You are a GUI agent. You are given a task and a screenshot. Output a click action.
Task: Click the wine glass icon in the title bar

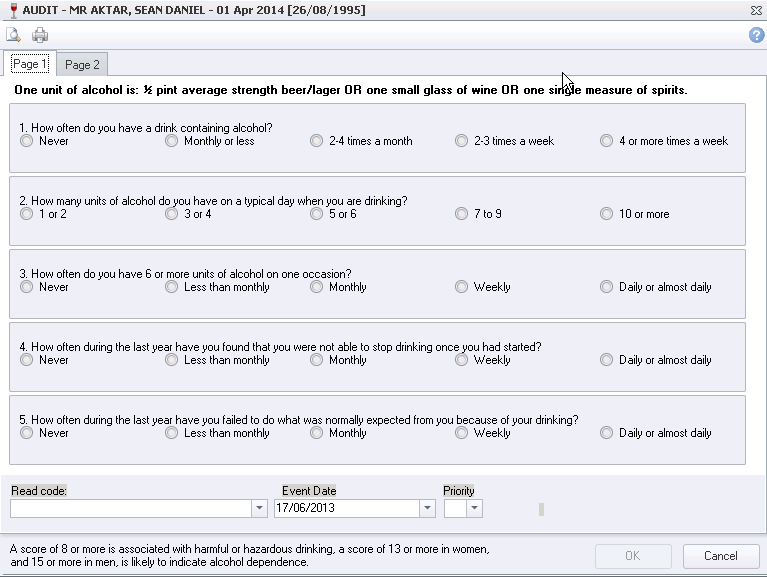(9, 10)
